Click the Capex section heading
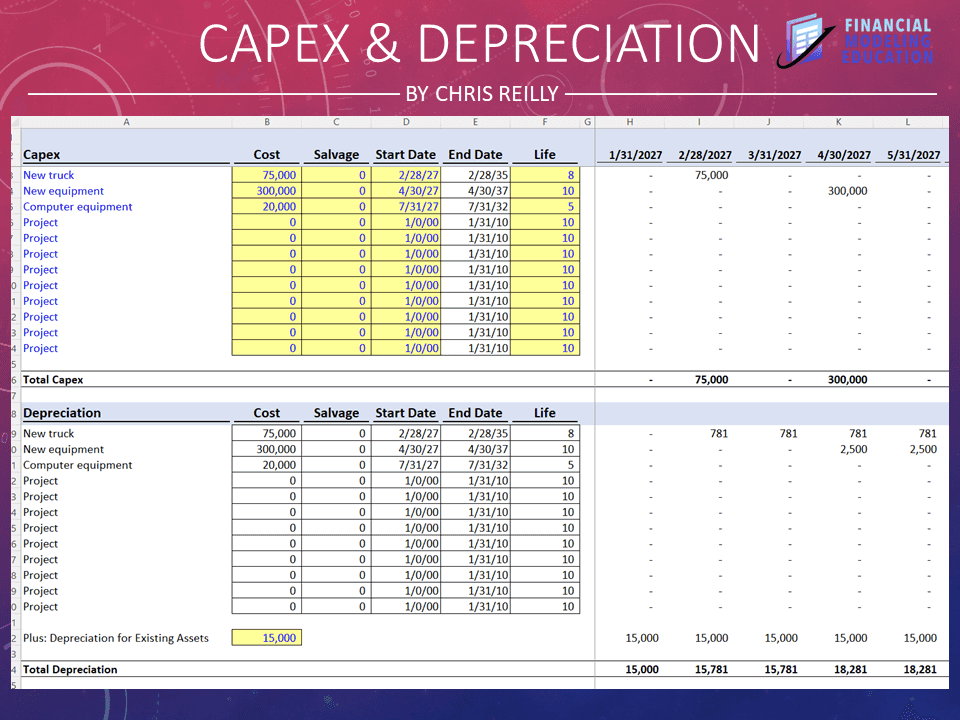 pos(42,155)
